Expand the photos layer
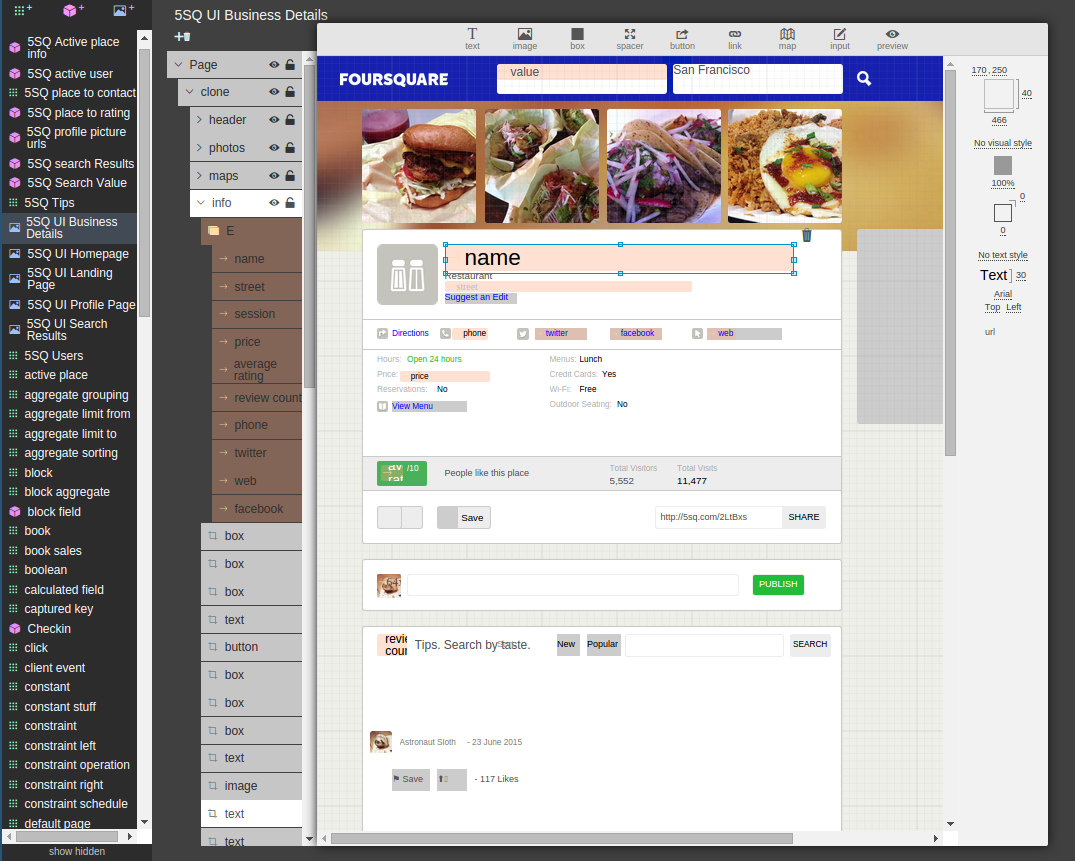Viewport: 1075px width, 861px height. pyautogui.click(x=199, y=148)
